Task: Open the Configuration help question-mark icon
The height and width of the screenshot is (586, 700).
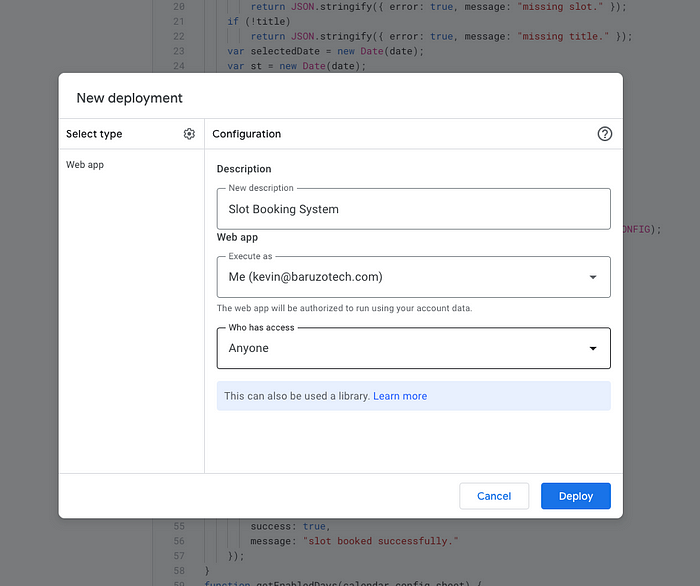Action: point(604,134)
